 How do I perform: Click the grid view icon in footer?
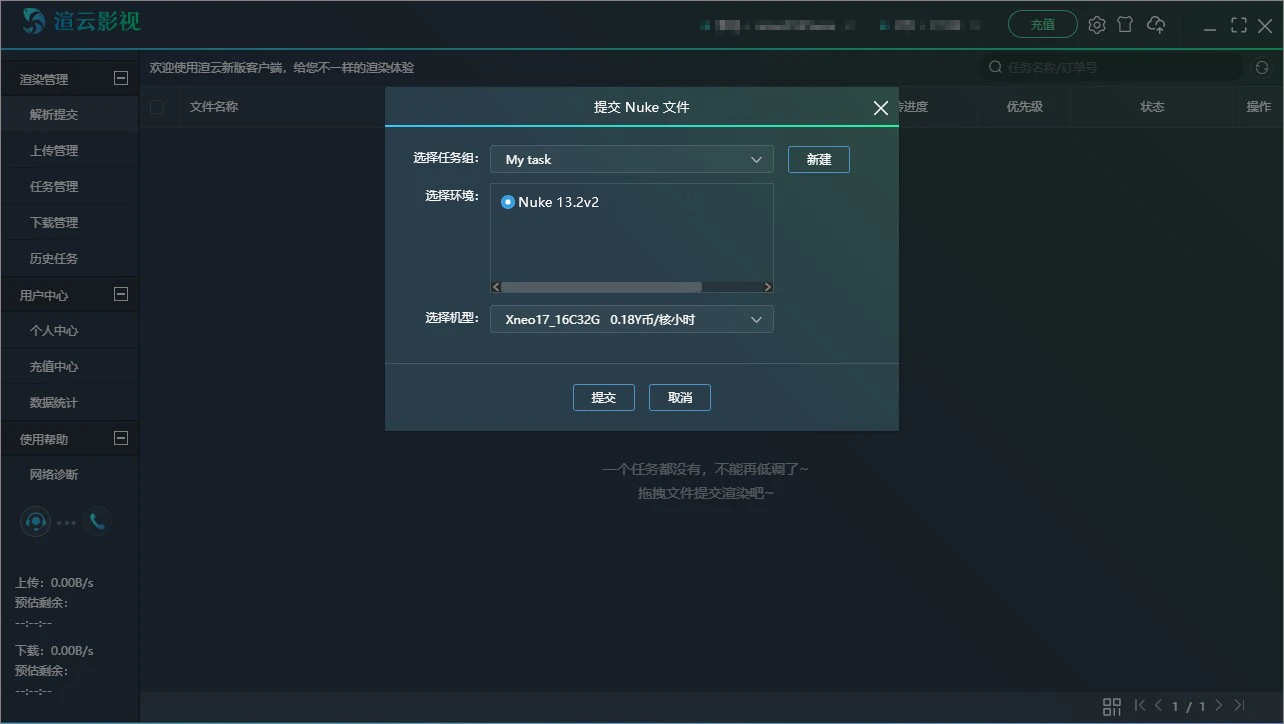click(x=1111, y=707)
